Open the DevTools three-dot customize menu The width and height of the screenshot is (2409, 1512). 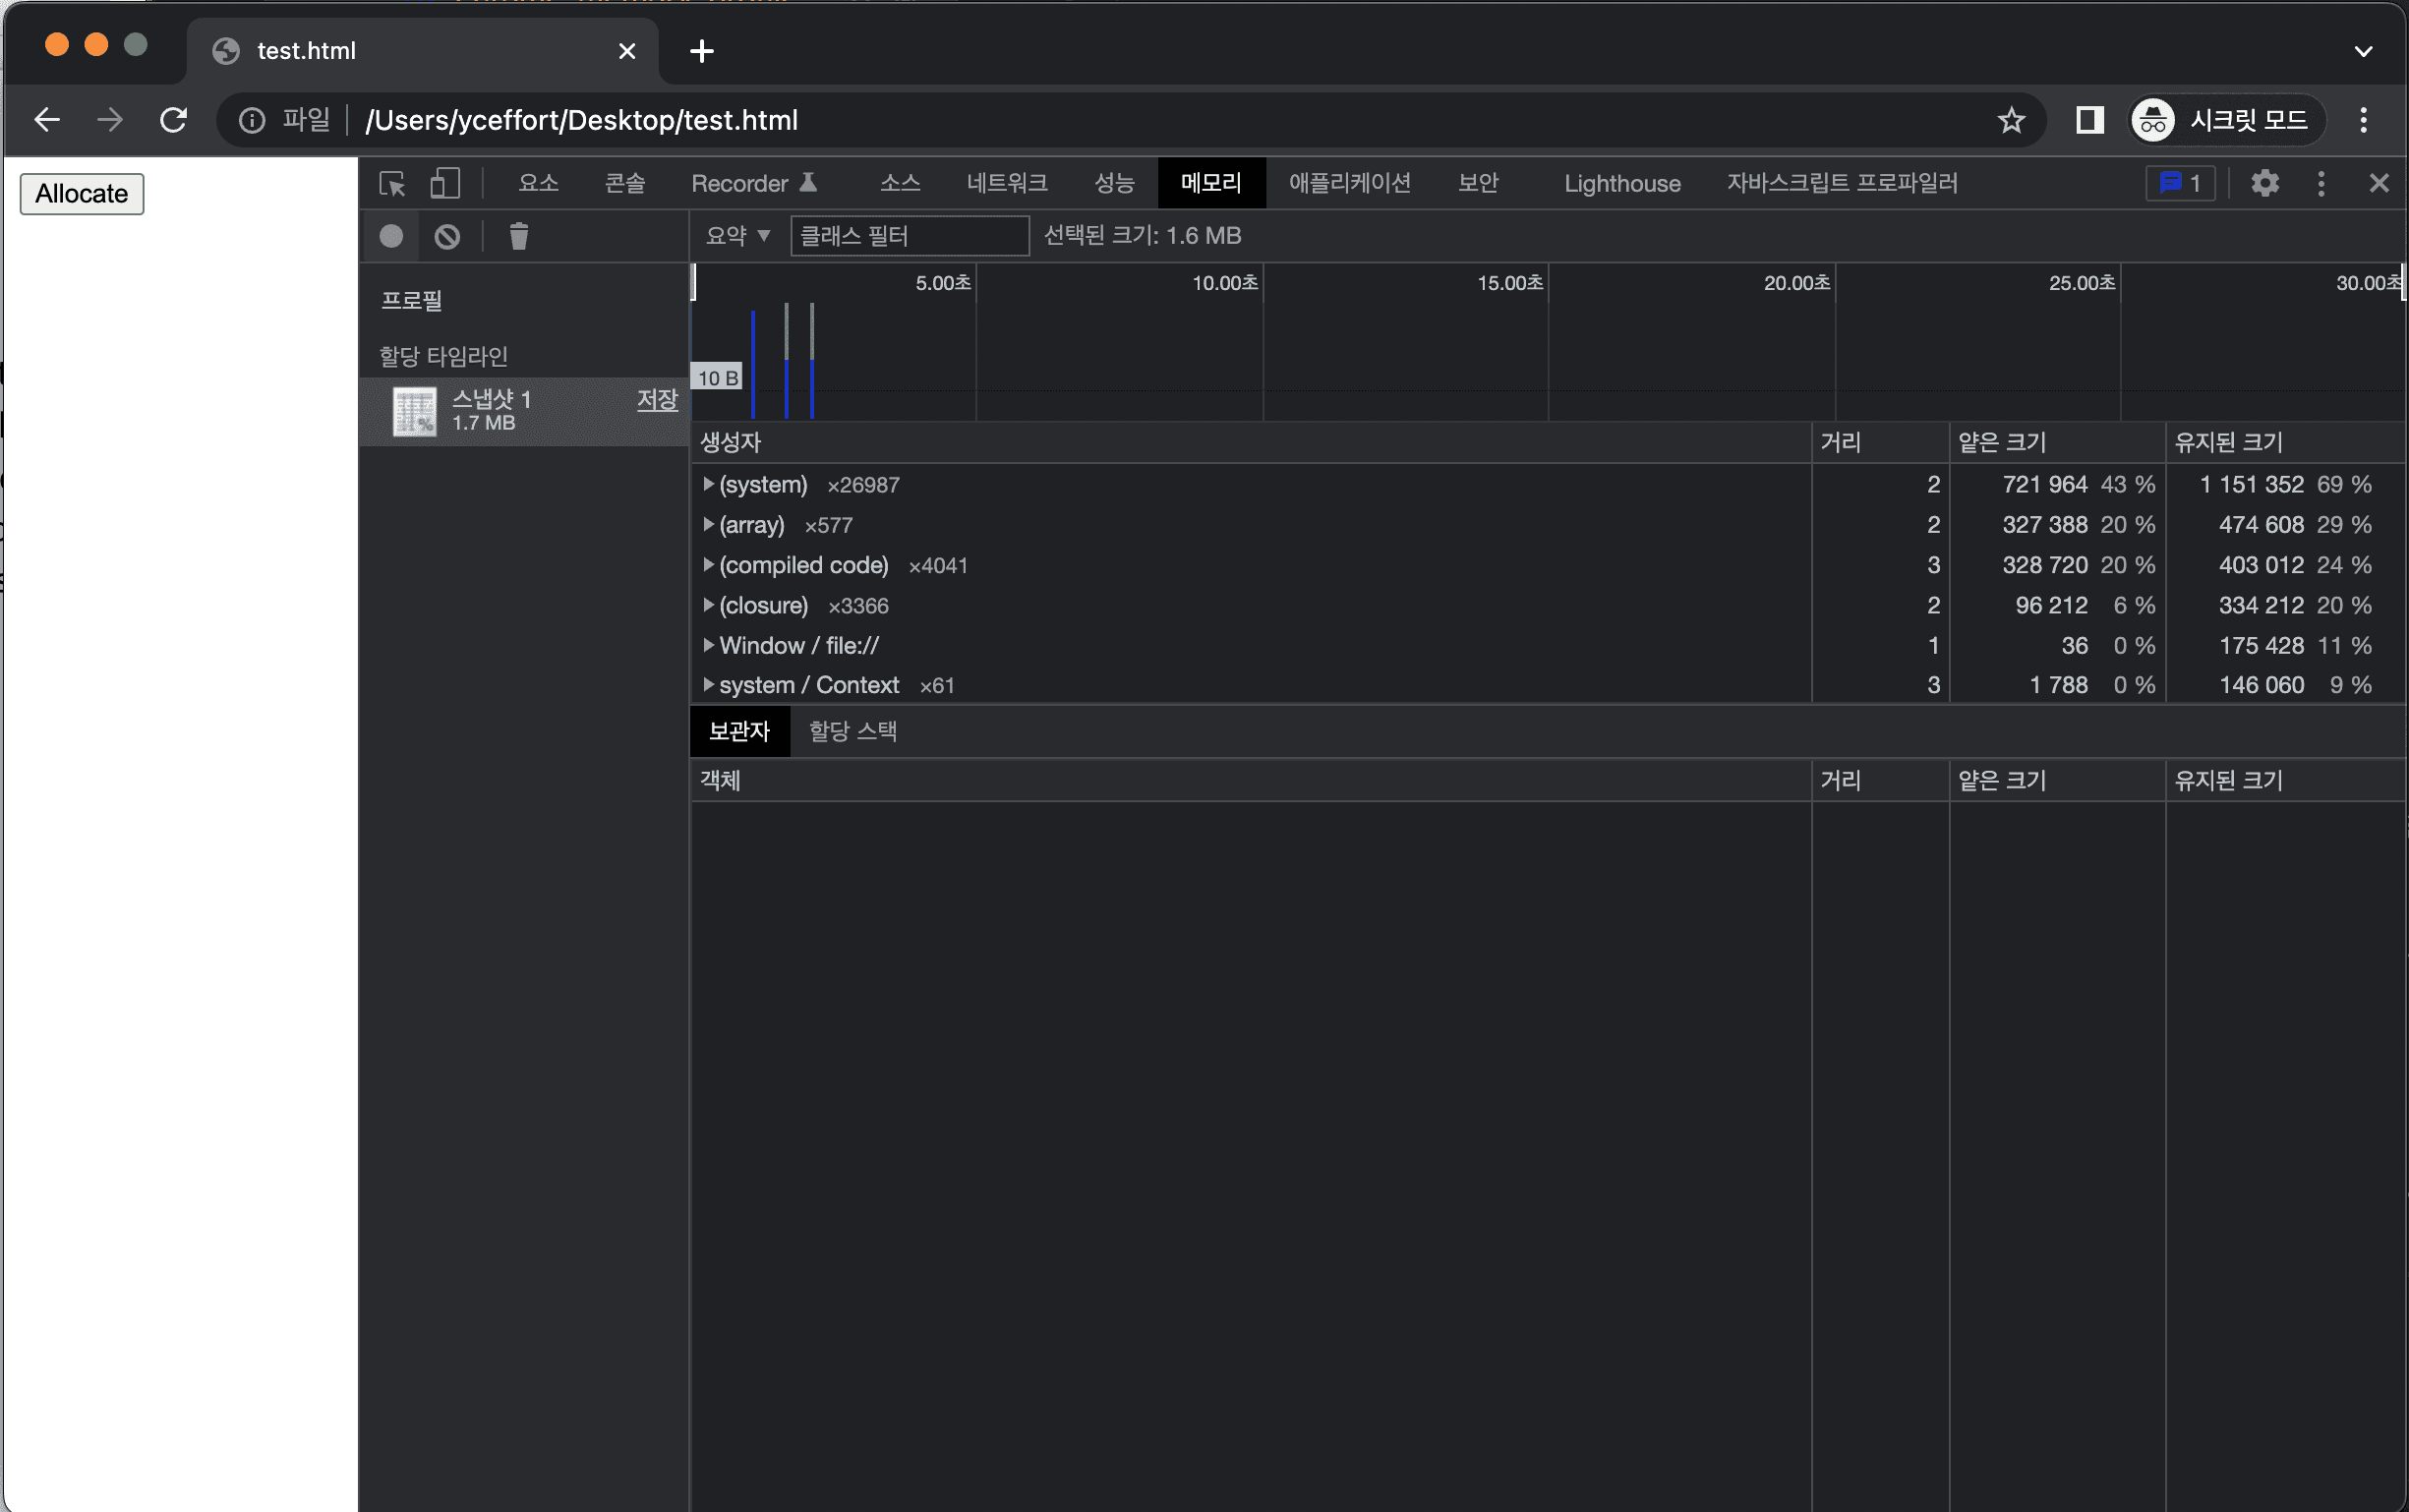click(2320, 183)
